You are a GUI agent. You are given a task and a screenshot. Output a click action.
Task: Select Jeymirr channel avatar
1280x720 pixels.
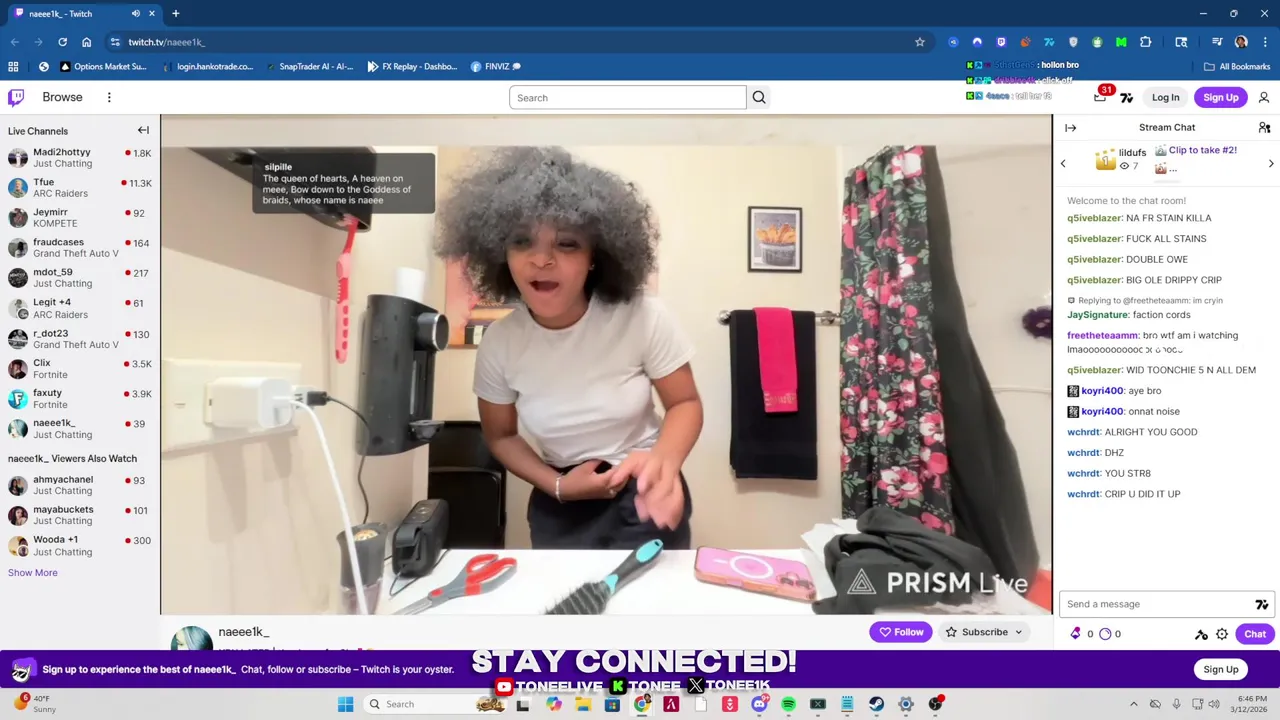17,217
